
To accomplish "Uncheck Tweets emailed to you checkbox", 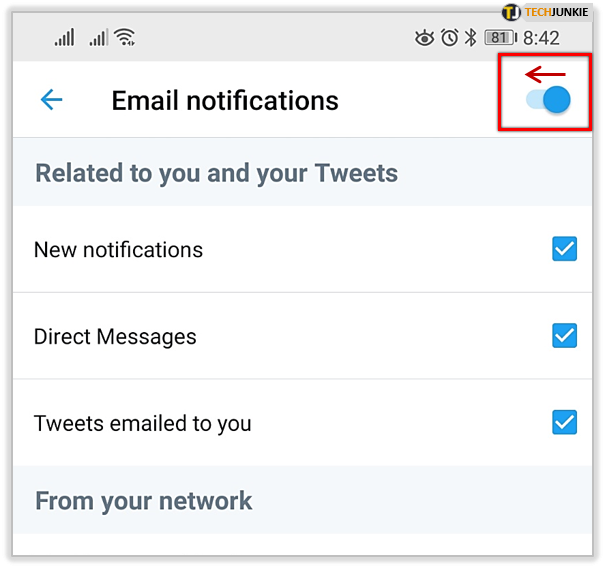I will (564, 422).
